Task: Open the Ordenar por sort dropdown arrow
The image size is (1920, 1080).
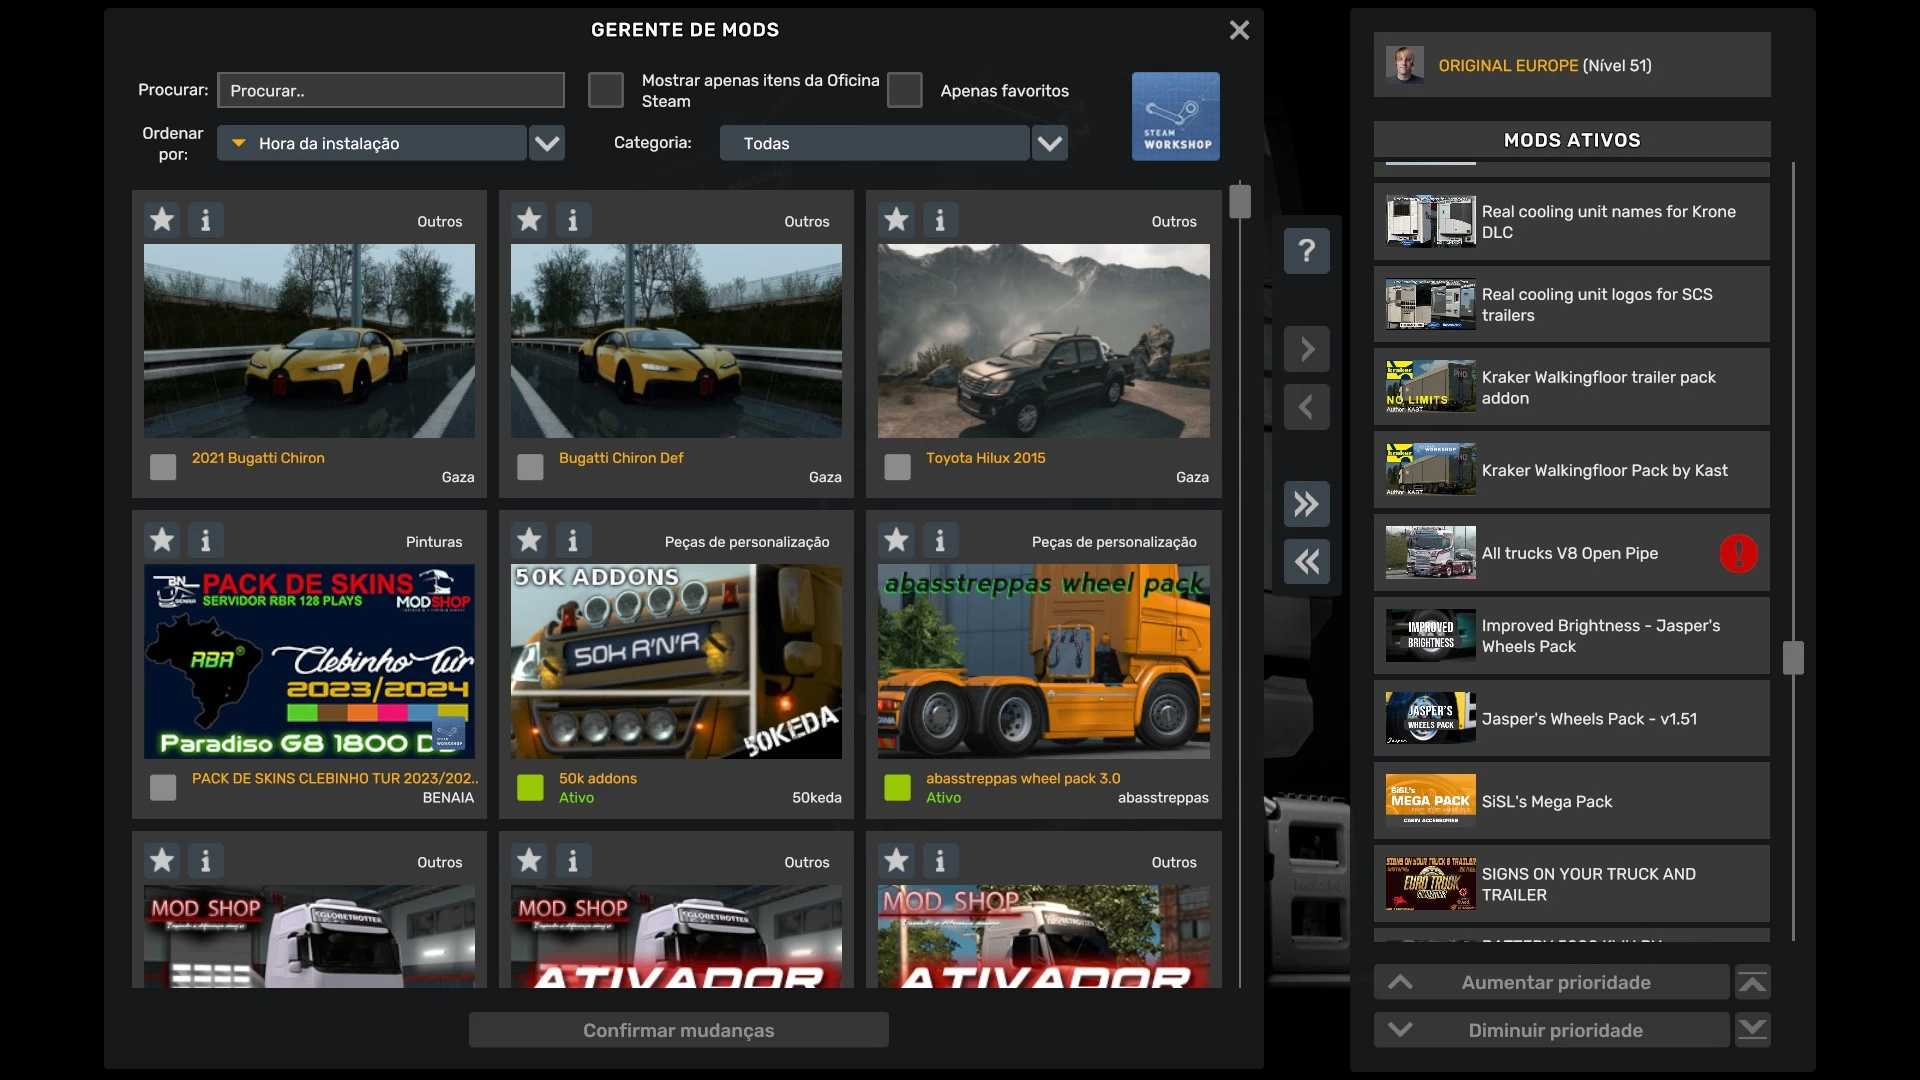Action: [546, 143]
